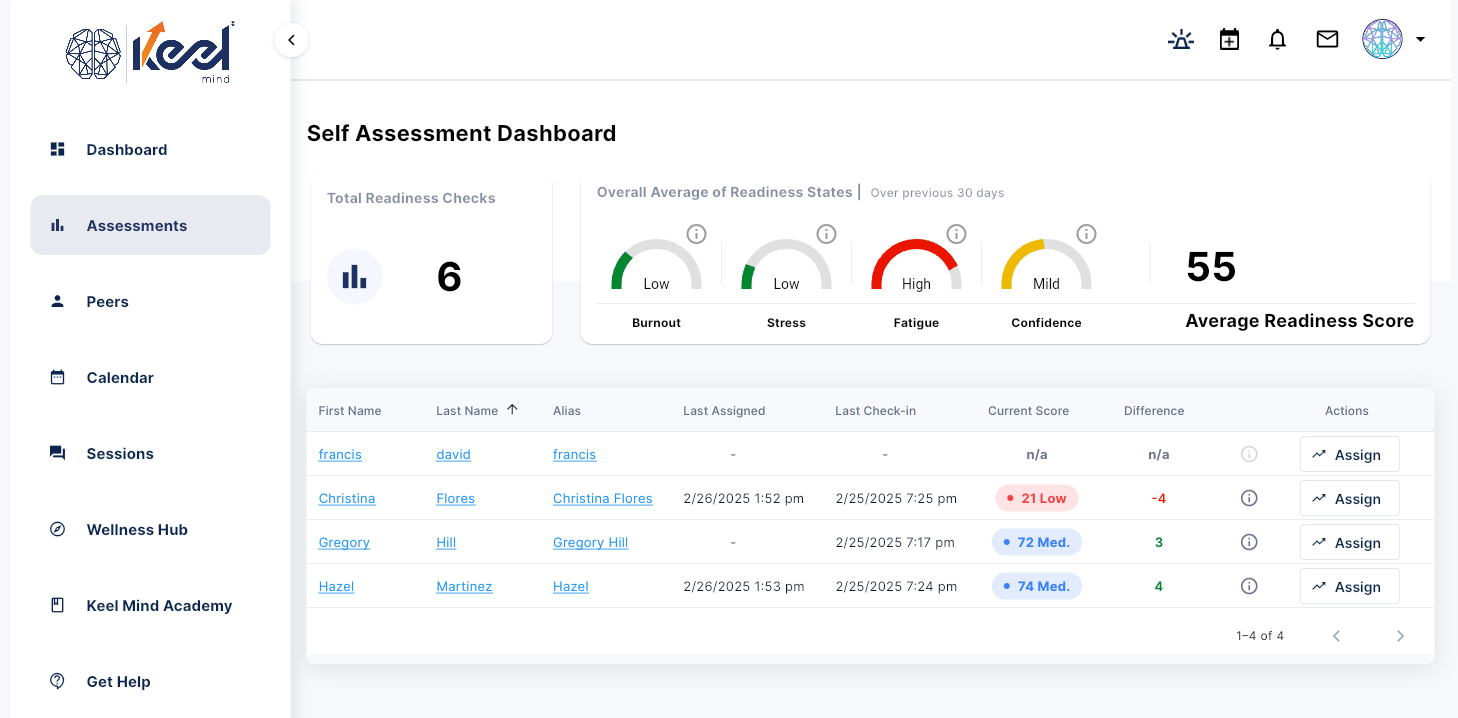Collapse the sidebar using the chevron button
This screenshot has width=1458, height=718.
click(291, 40)
